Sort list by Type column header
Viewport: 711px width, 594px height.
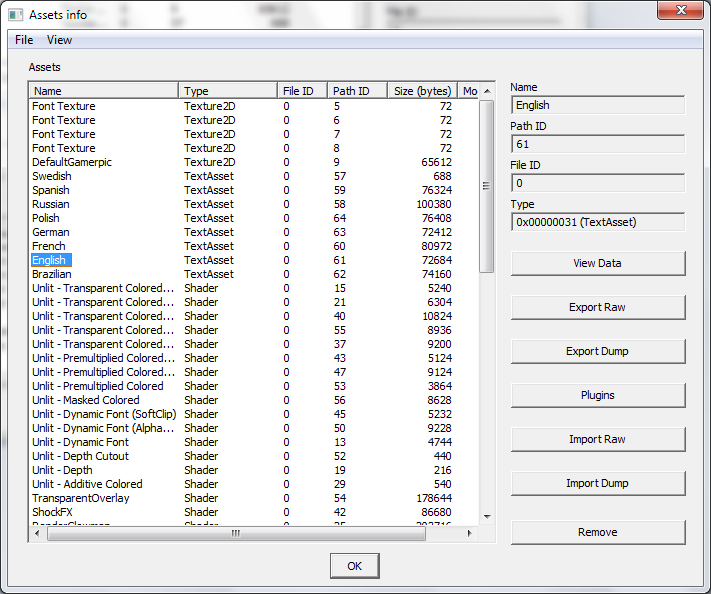[x=227, y=91]
